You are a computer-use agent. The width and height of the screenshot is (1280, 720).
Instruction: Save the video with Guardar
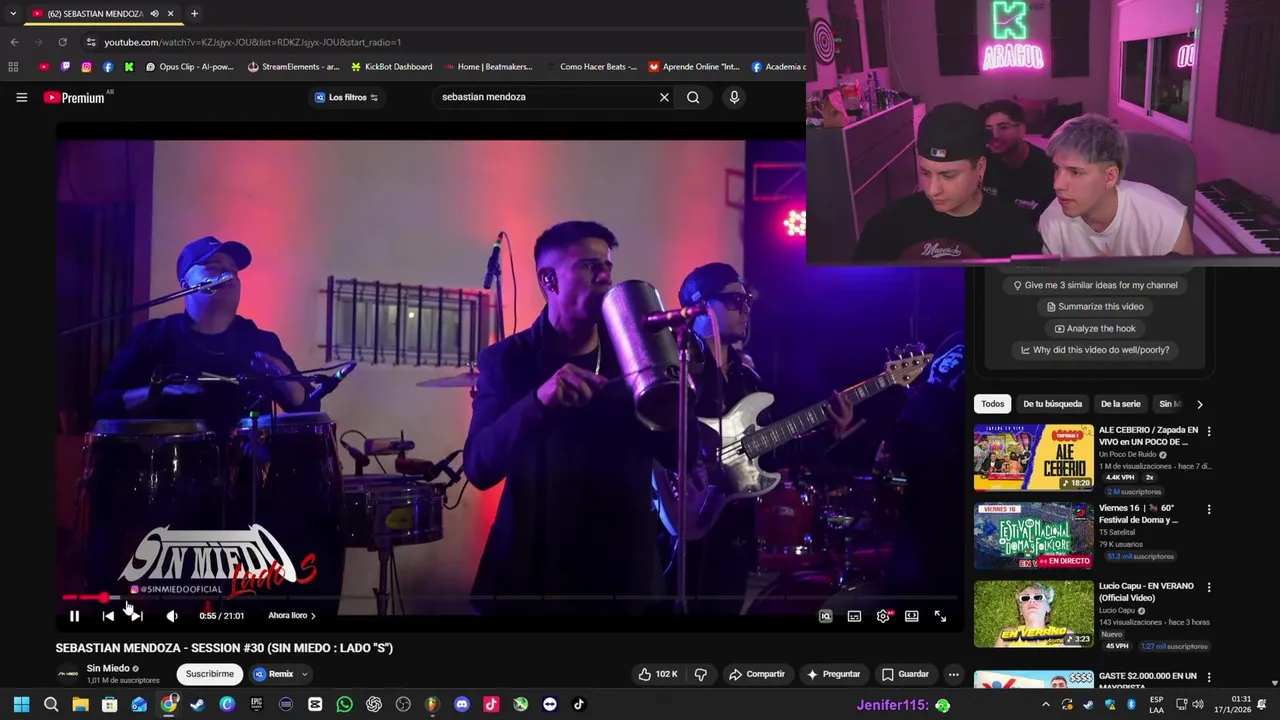click(905, 674)
